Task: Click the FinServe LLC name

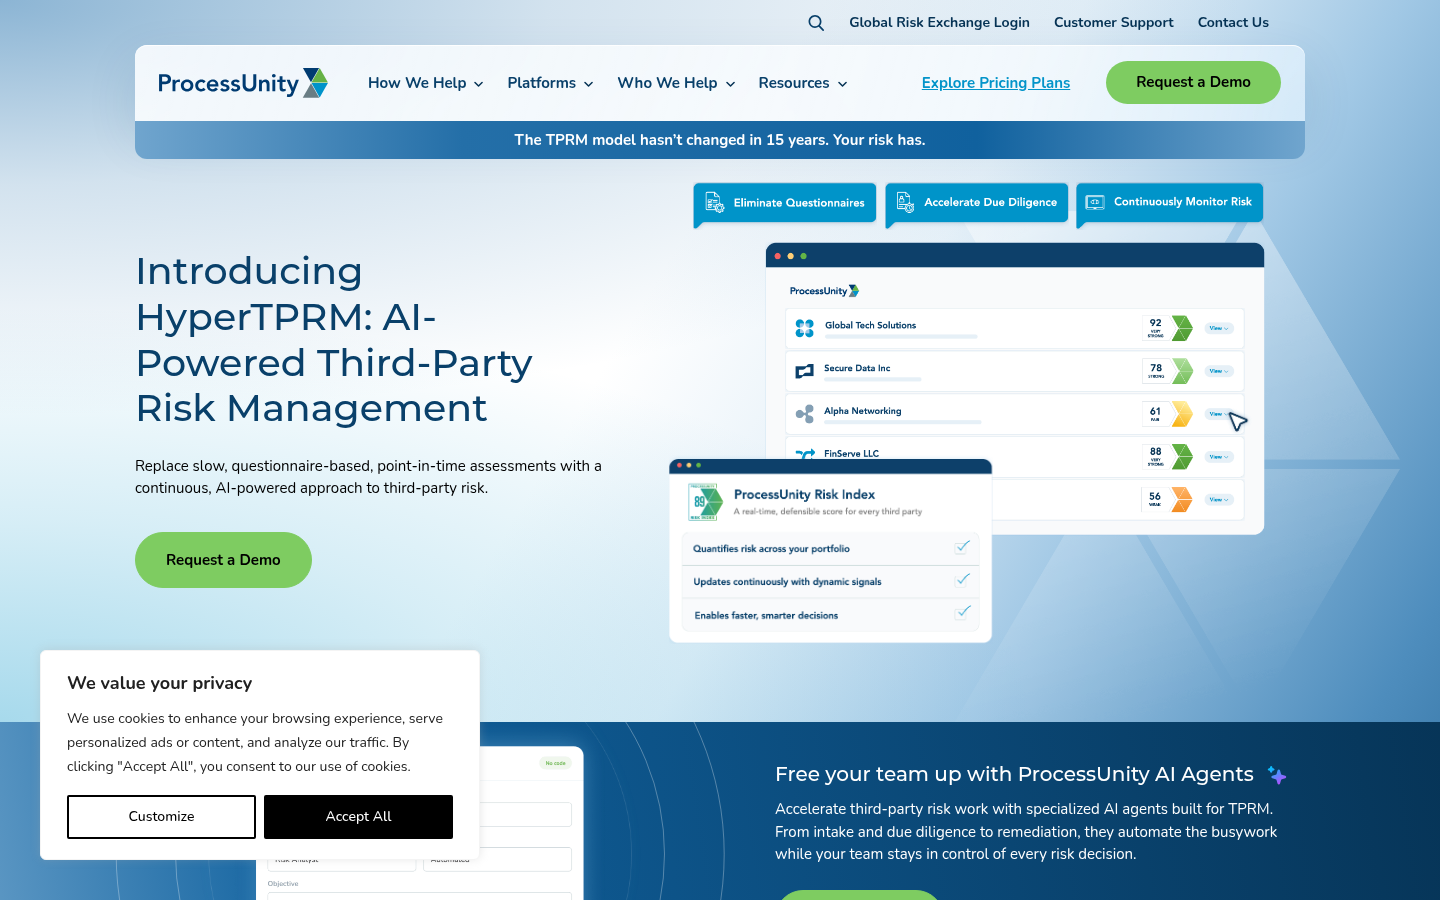Action: [x=851, y=453]
